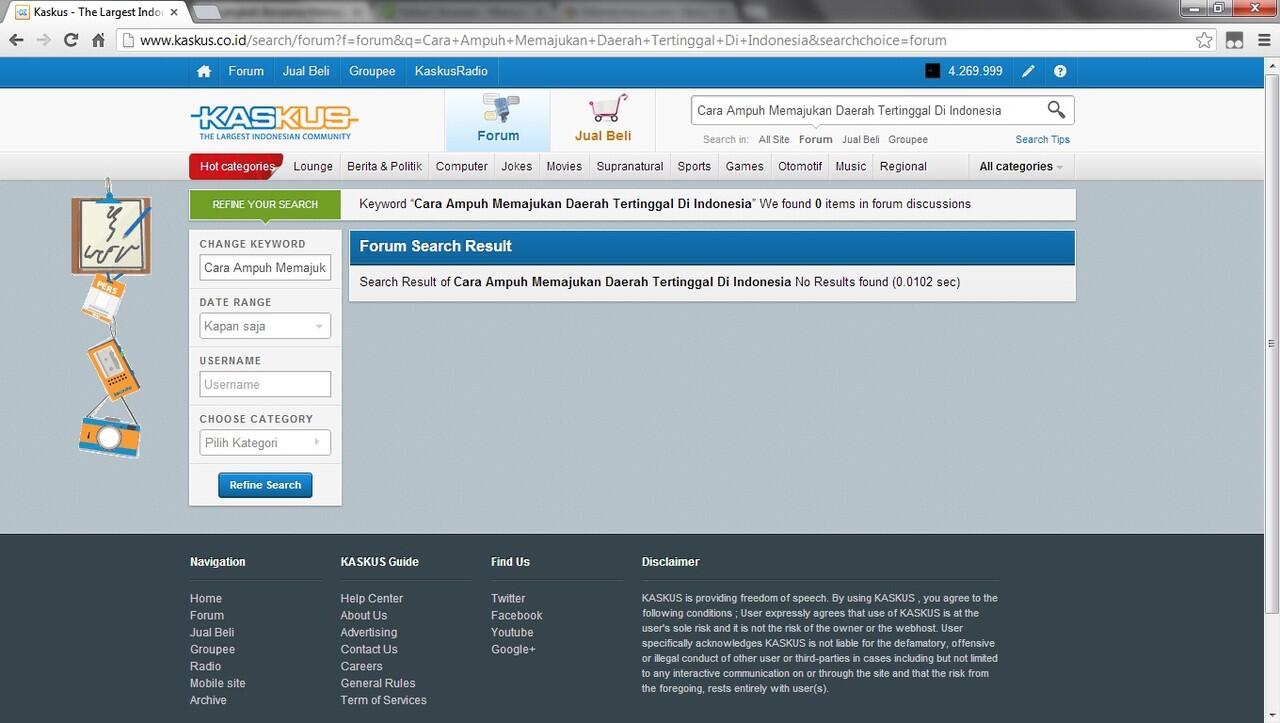This screenshot has width=1280, height=723.
Task: Click the browser home button
Action: (x=98, y=40)
